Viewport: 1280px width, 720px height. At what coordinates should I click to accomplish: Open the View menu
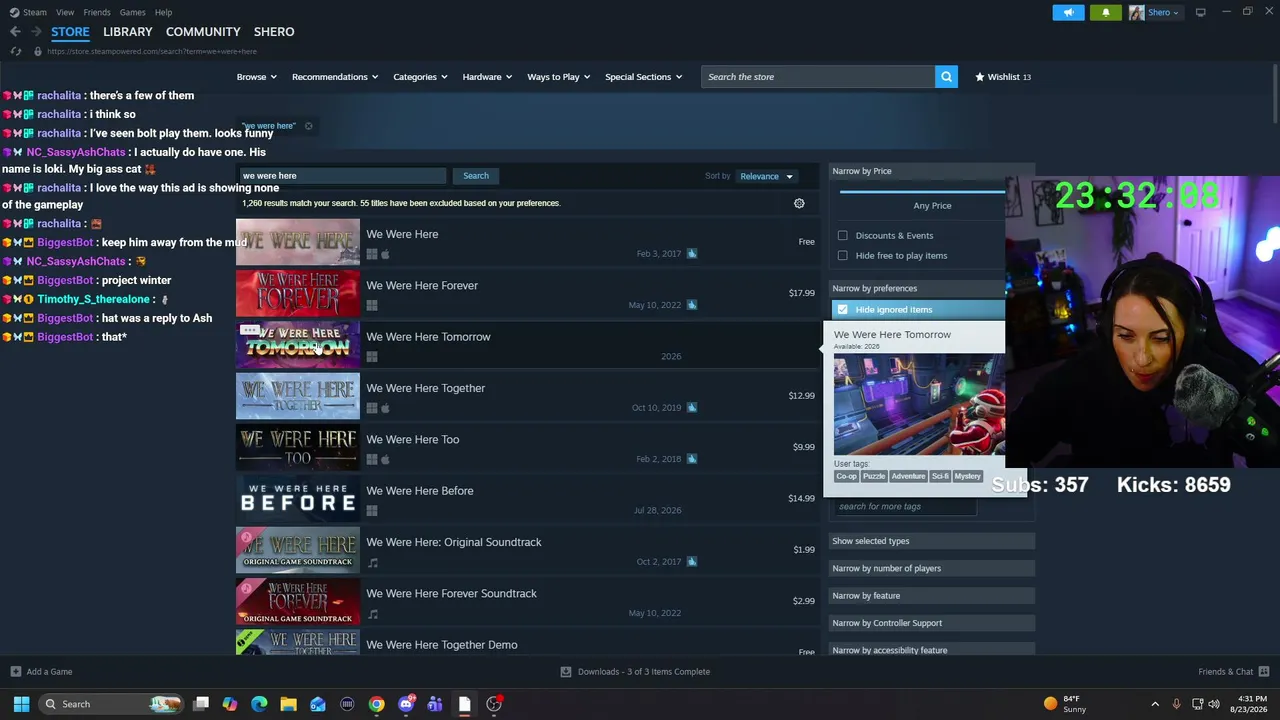tap(65, 12)
